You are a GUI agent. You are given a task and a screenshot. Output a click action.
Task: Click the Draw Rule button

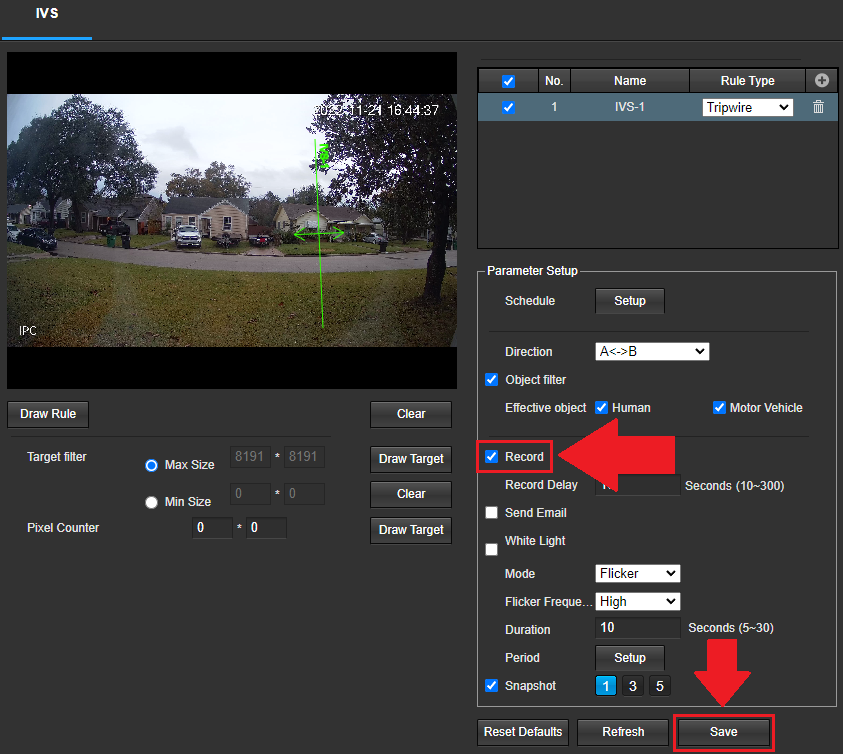click(x=48, y=414)
